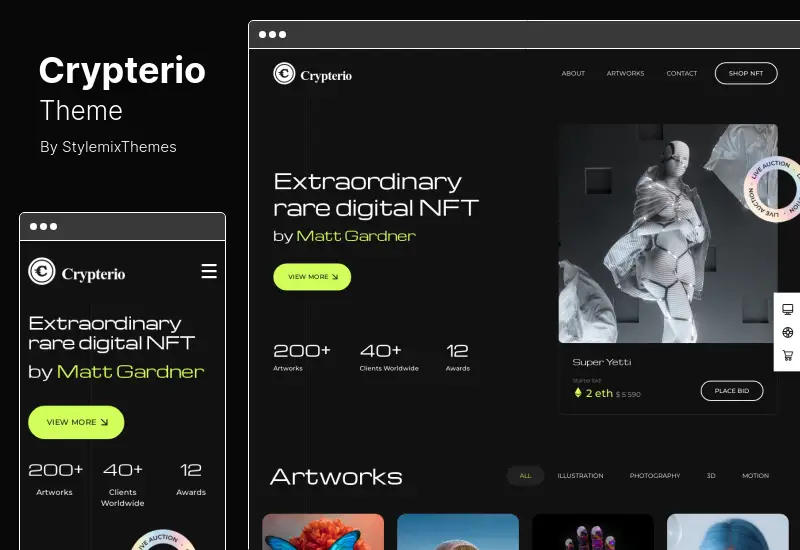Open the support lifebuoy icon in side panel
This screenshot has height=550, width=800.
[788, 333]
